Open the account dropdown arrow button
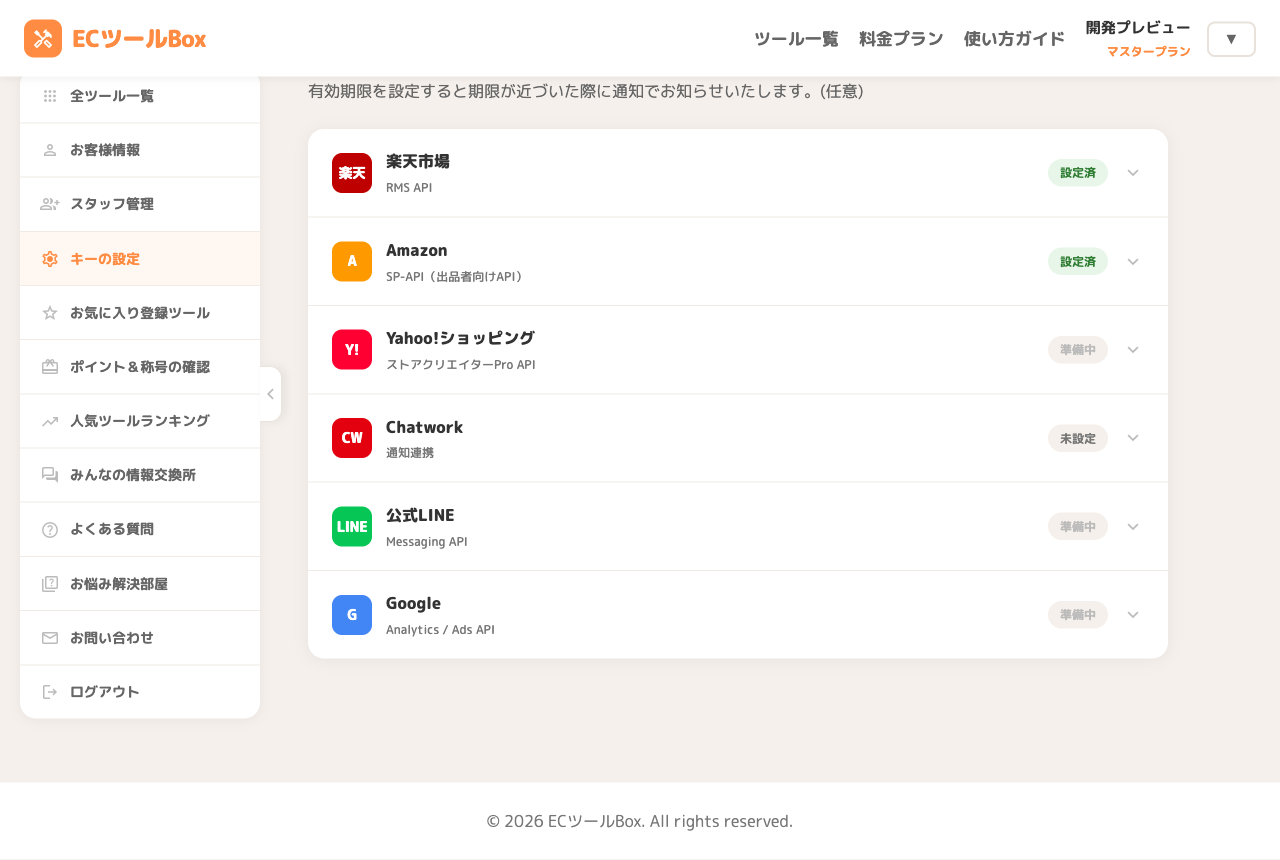The image size is (1280, 860). [x=1231, y=39]
